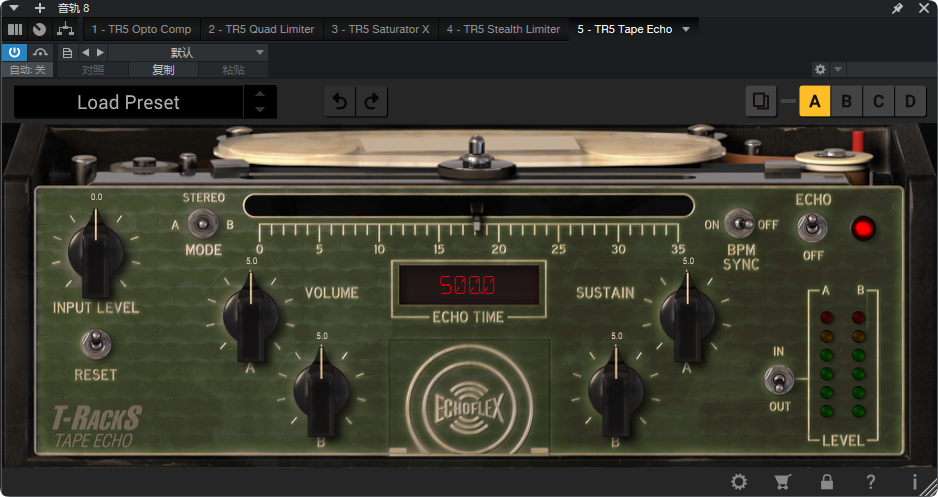The image size is (938, 497).
Task: Click the VOLUME B knob
Action: [x=321, y=392]
